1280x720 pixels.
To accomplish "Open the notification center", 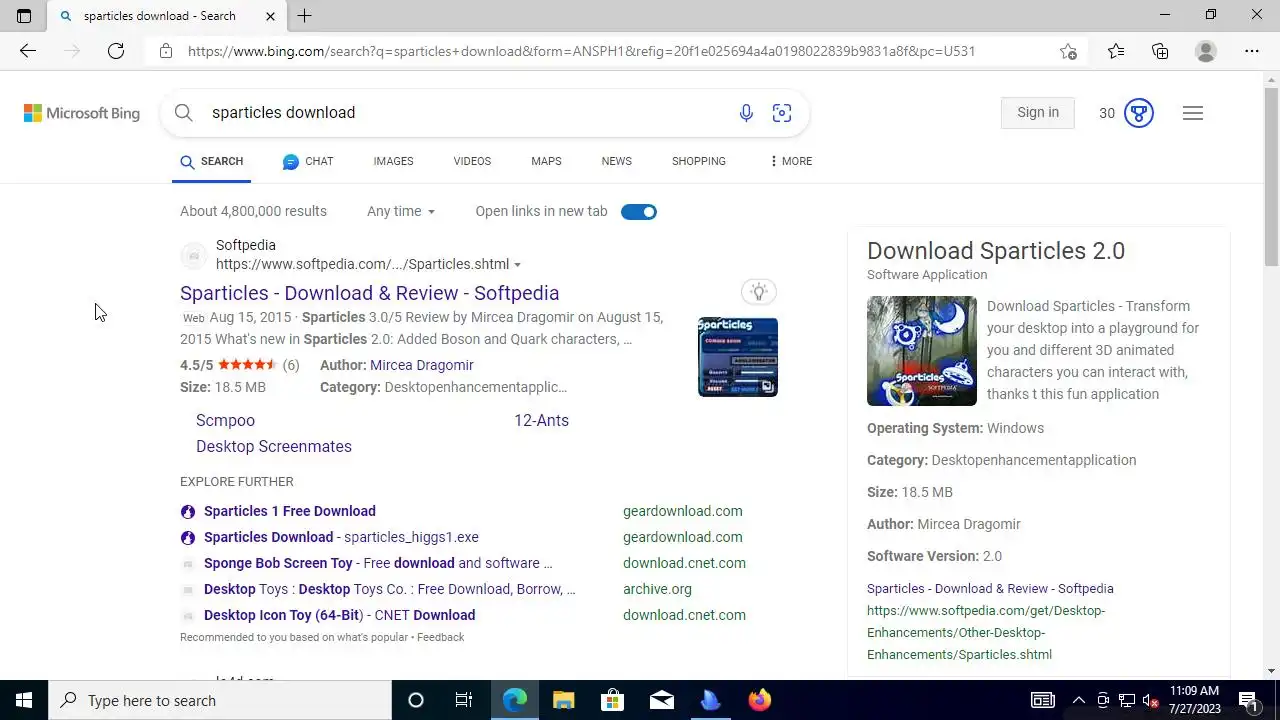I will (1248, 700).
